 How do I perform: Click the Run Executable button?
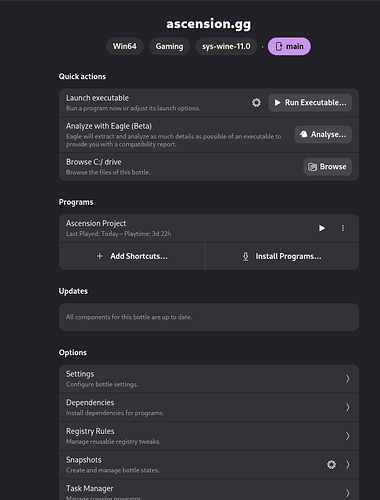pyautogui.click(x=310, y=102)
